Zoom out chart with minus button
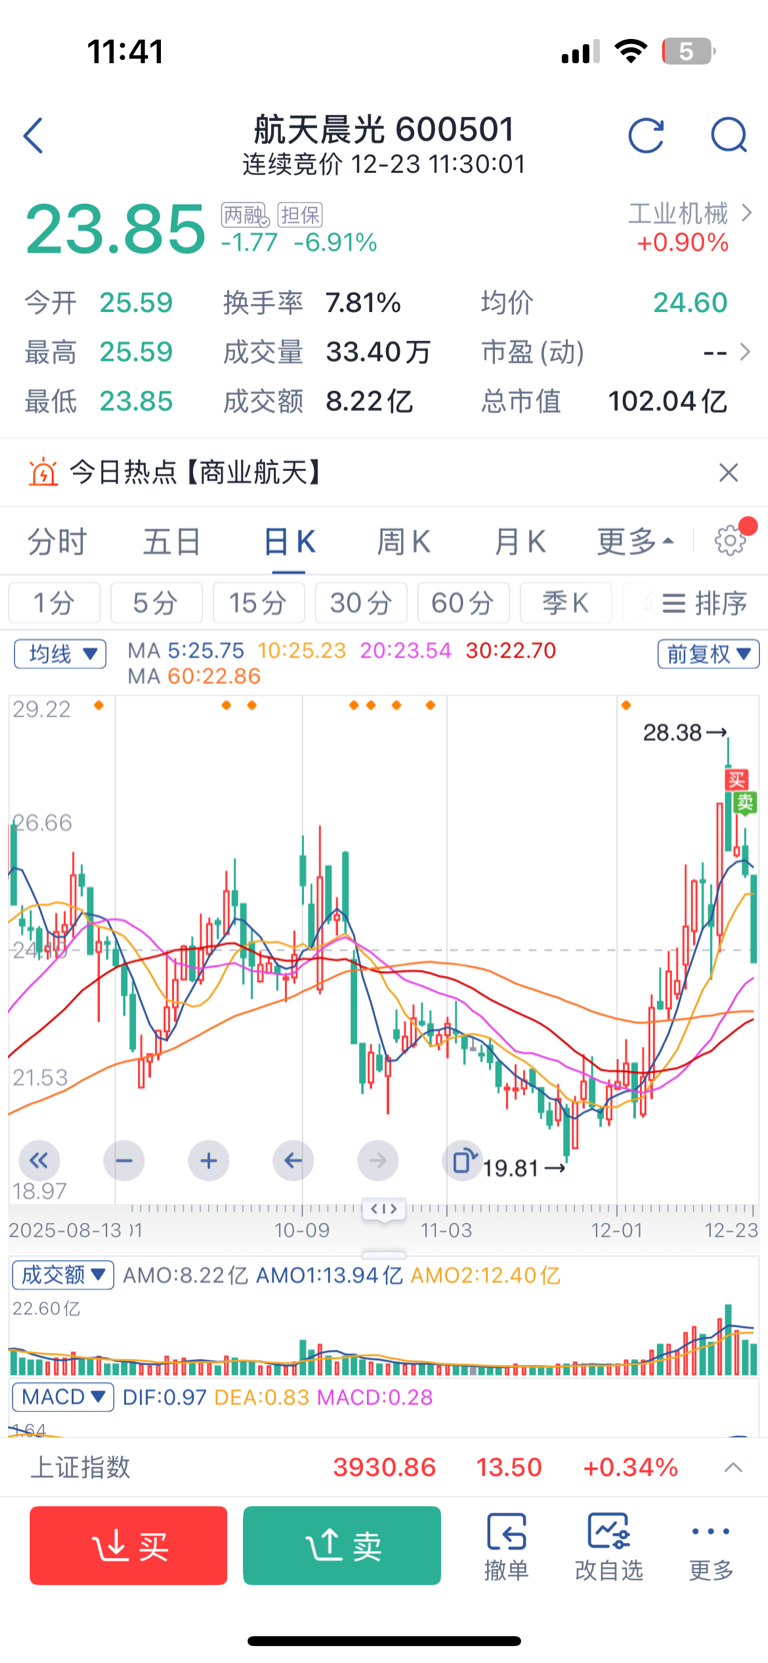 point(124,1160)
